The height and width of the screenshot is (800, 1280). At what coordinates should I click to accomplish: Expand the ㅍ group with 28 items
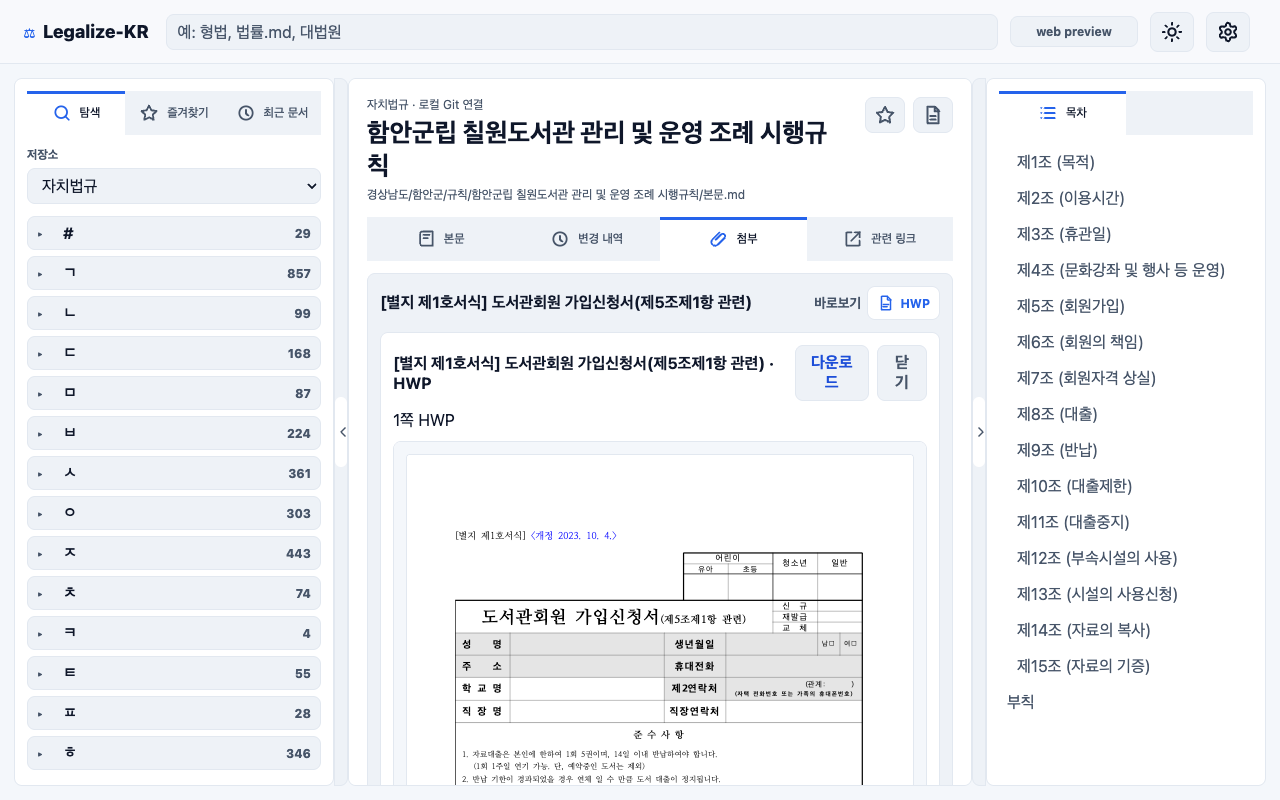coord(174,713)
